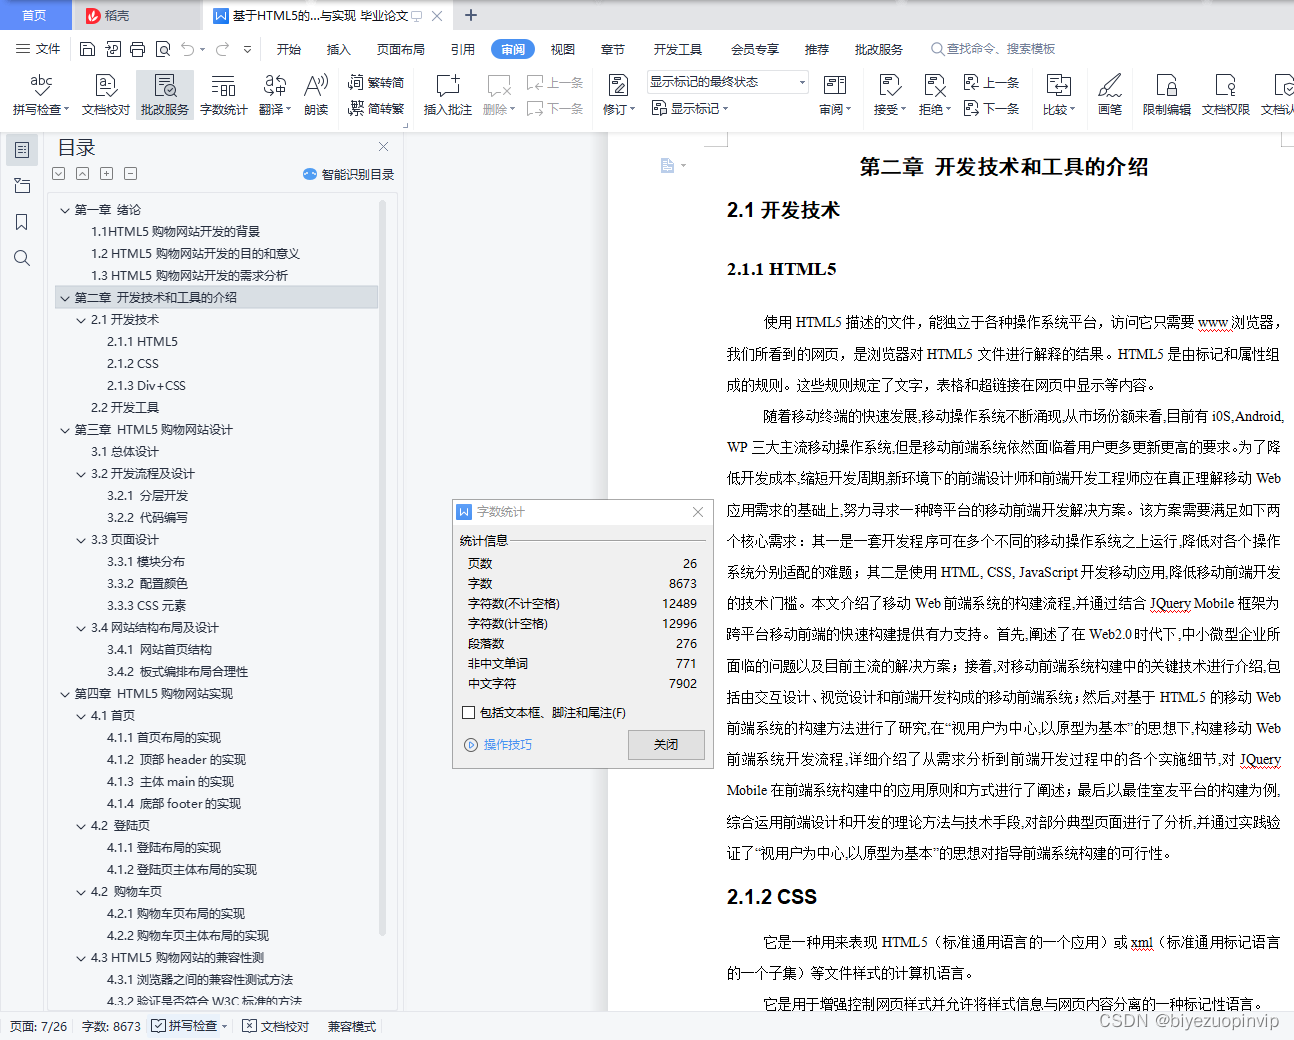Open the 拼写检查 spell check tool
Viewport: 1294px width, 1040px height.
[41, 95]
